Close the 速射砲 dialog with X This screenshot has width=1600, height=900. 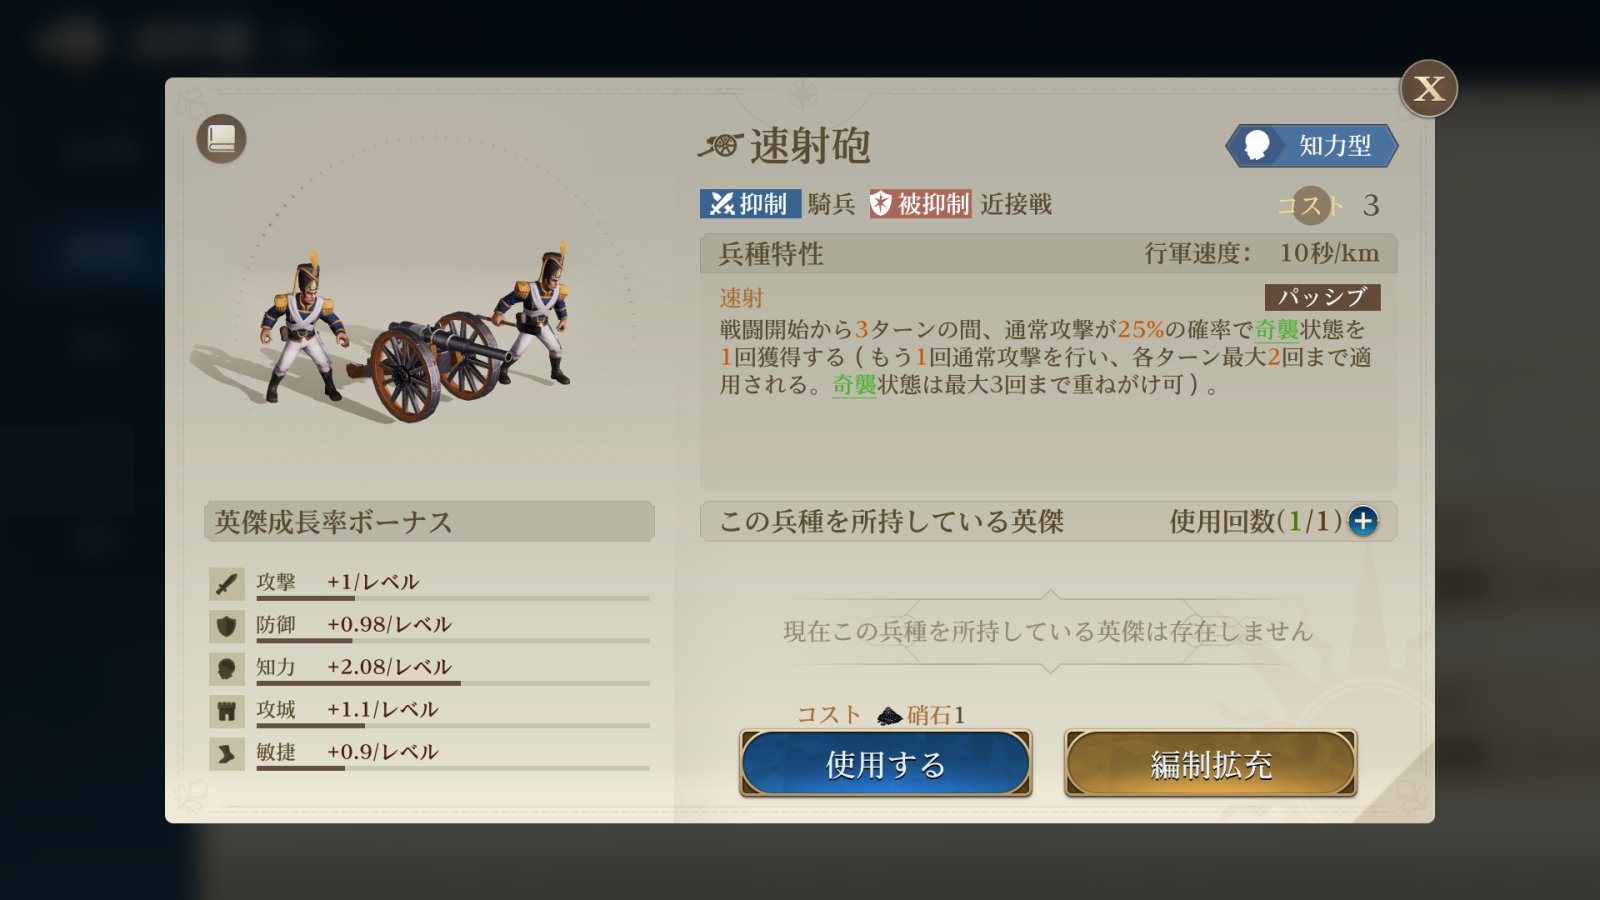pyautogui.click(x=1428, y=89)
